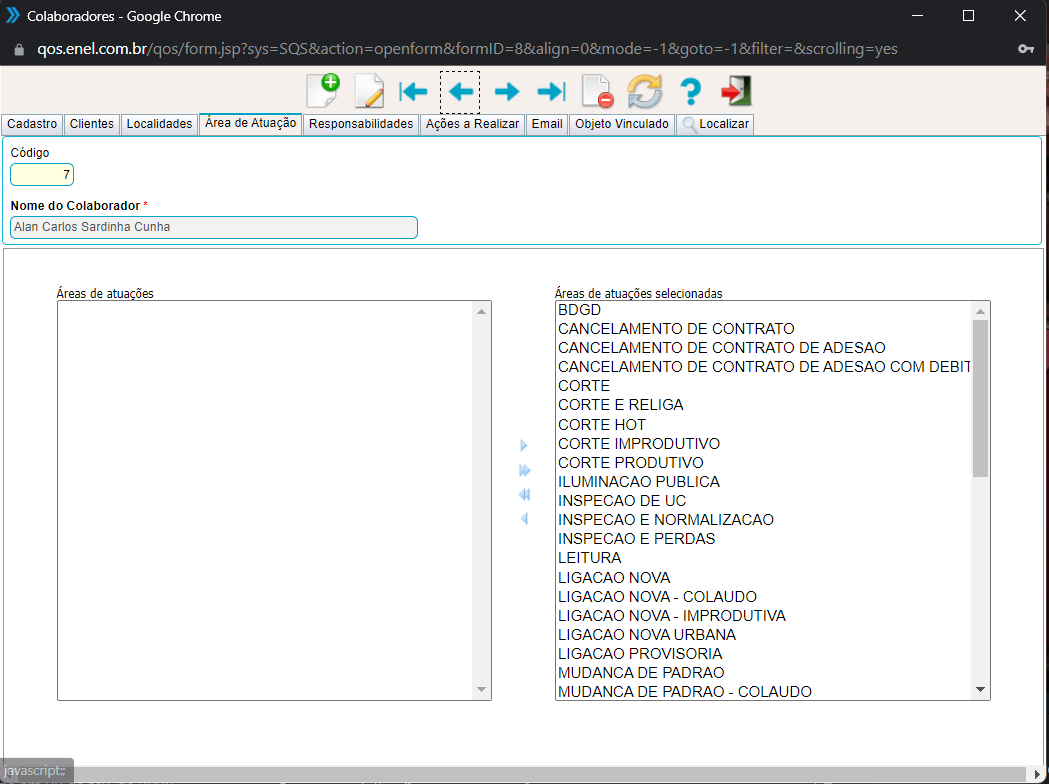This screenshot has width=1049, height=784.
Task: Open help with the question mark icon
Action: (690, 92)
